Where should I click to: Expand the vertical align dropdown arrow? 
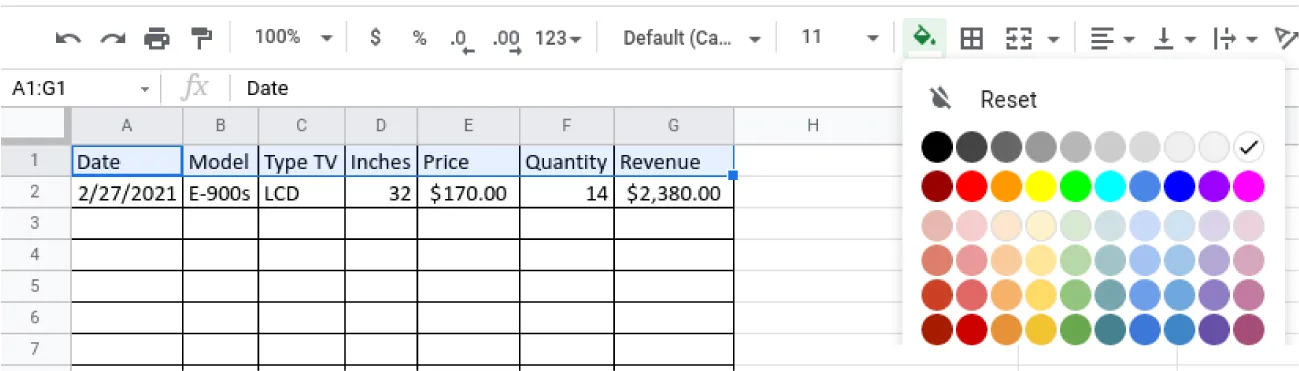[x=1190, y=40]
